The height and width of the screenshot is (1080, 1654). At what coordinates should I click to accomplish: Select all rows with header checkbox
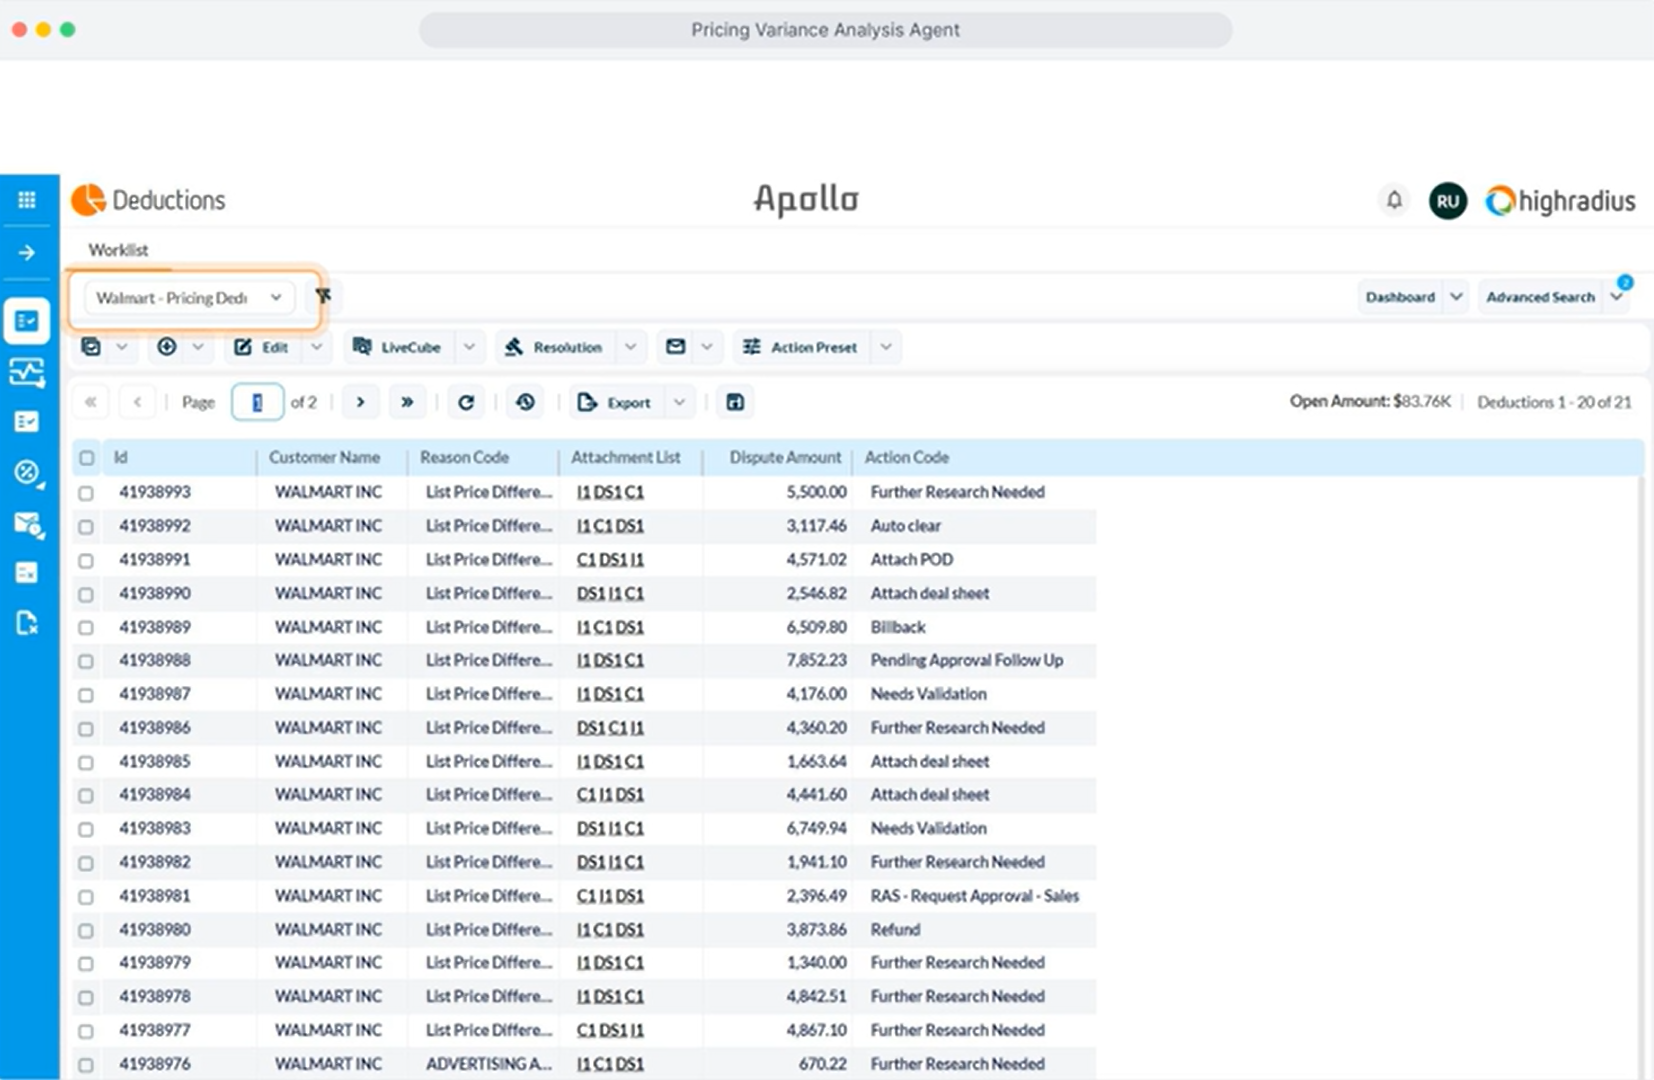click(x=87, y=458)
